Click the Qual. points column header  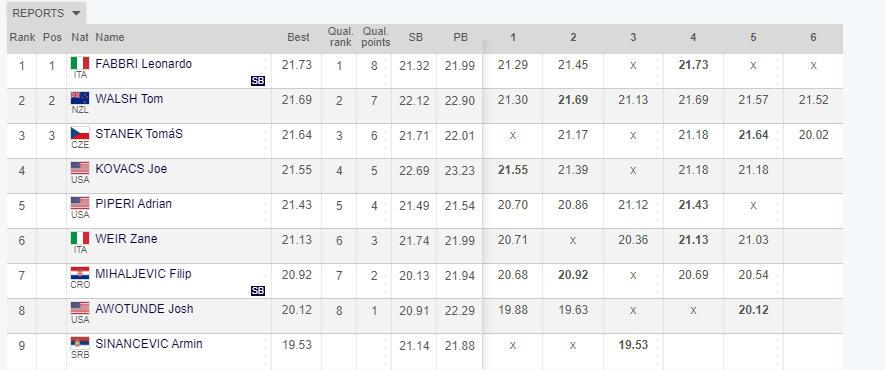pyautogui.click(x=376, y=37)
